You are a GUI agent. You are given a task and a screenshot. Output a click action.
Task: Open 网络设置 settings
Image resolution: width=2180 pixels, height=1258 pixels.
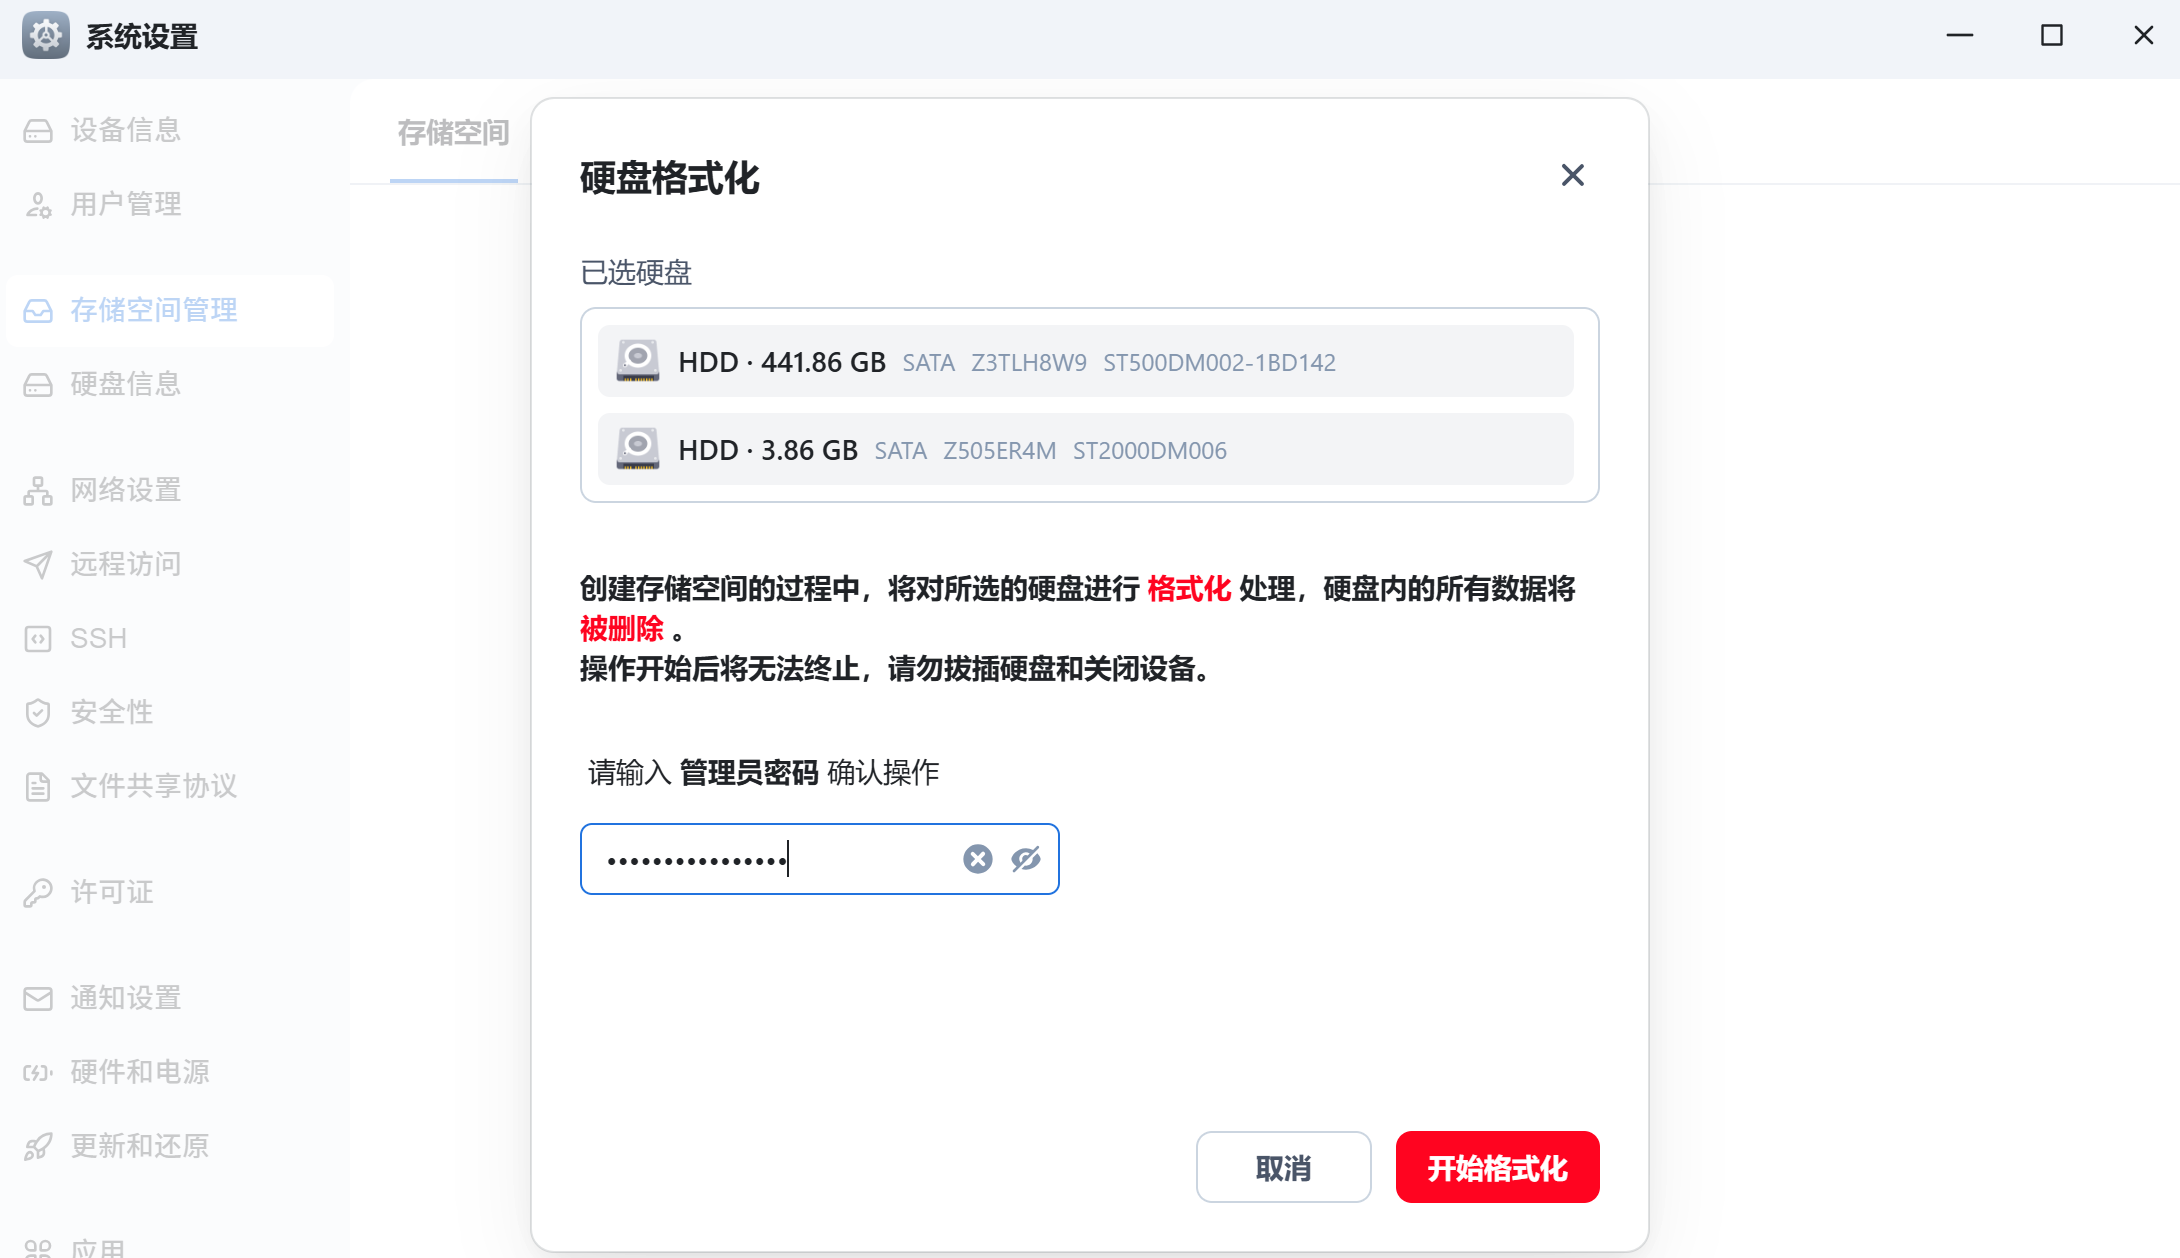[124, 490]
